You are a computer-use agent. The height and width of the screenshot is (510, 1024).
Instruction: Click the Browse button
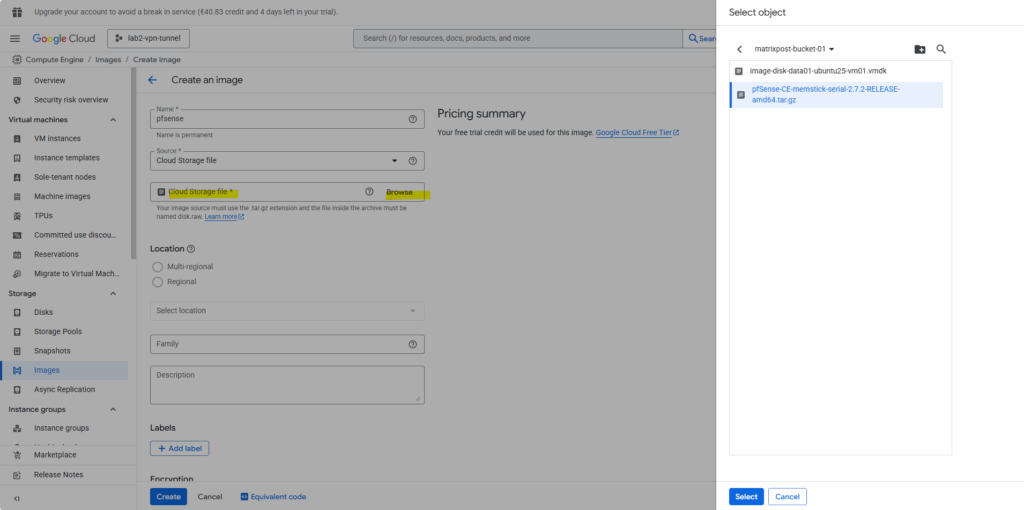(399, 192)
